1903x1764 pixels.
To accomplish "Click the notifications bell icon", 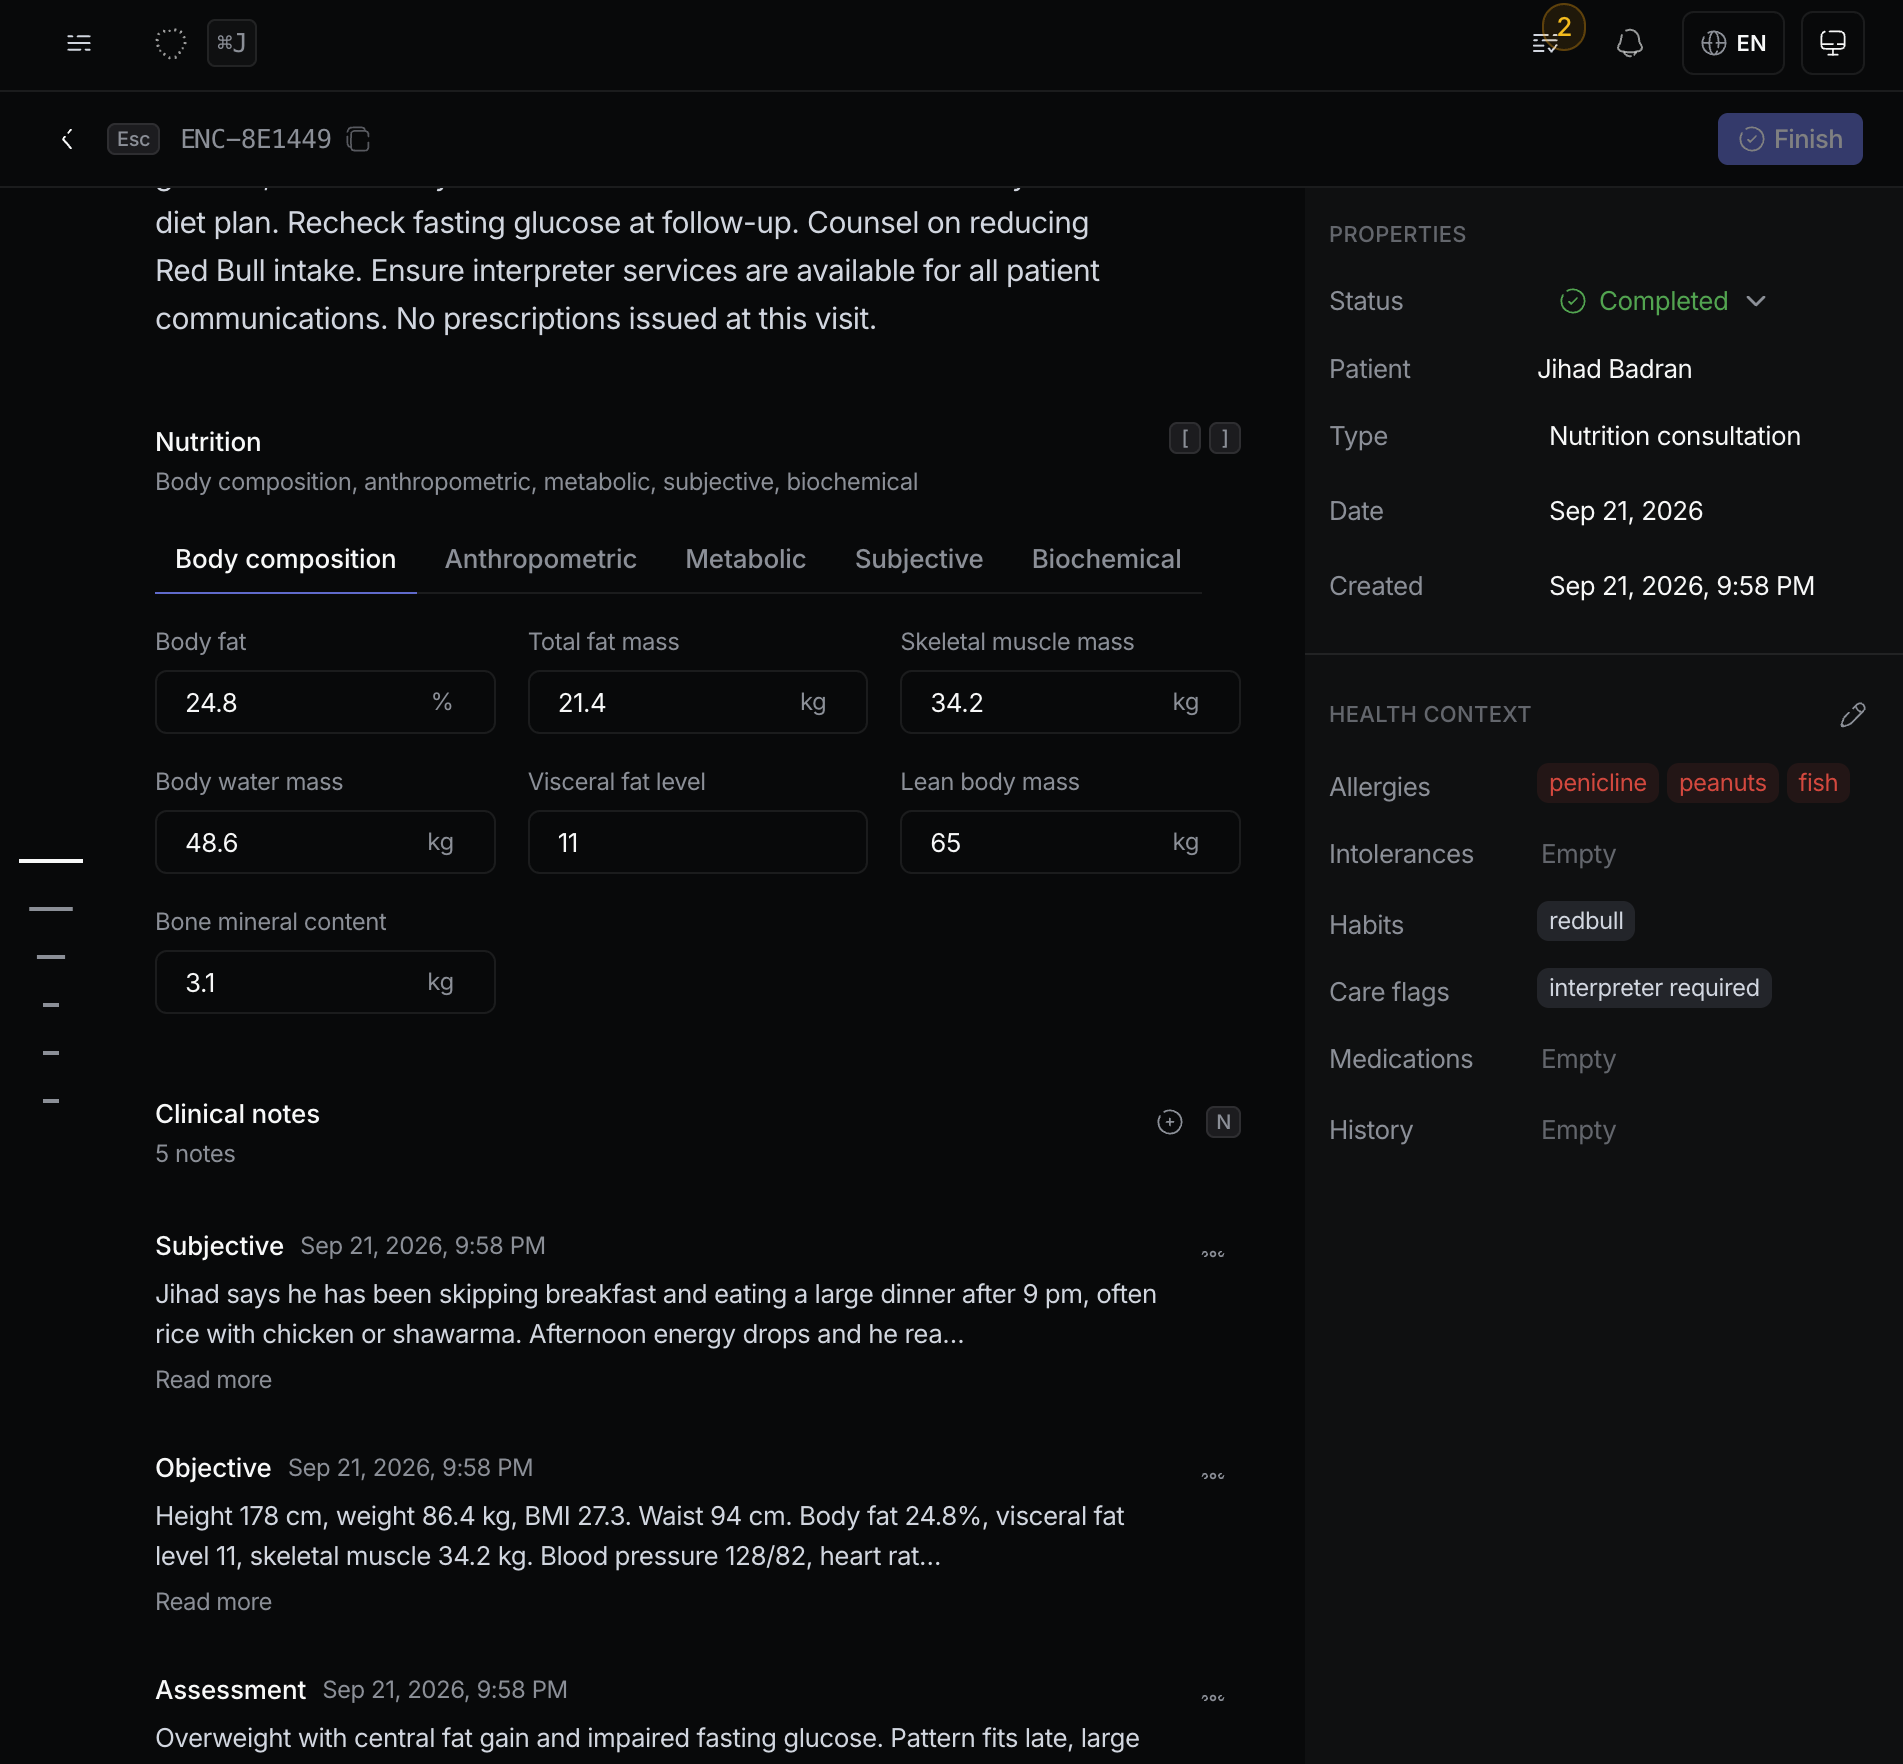I will point(1630,43).
